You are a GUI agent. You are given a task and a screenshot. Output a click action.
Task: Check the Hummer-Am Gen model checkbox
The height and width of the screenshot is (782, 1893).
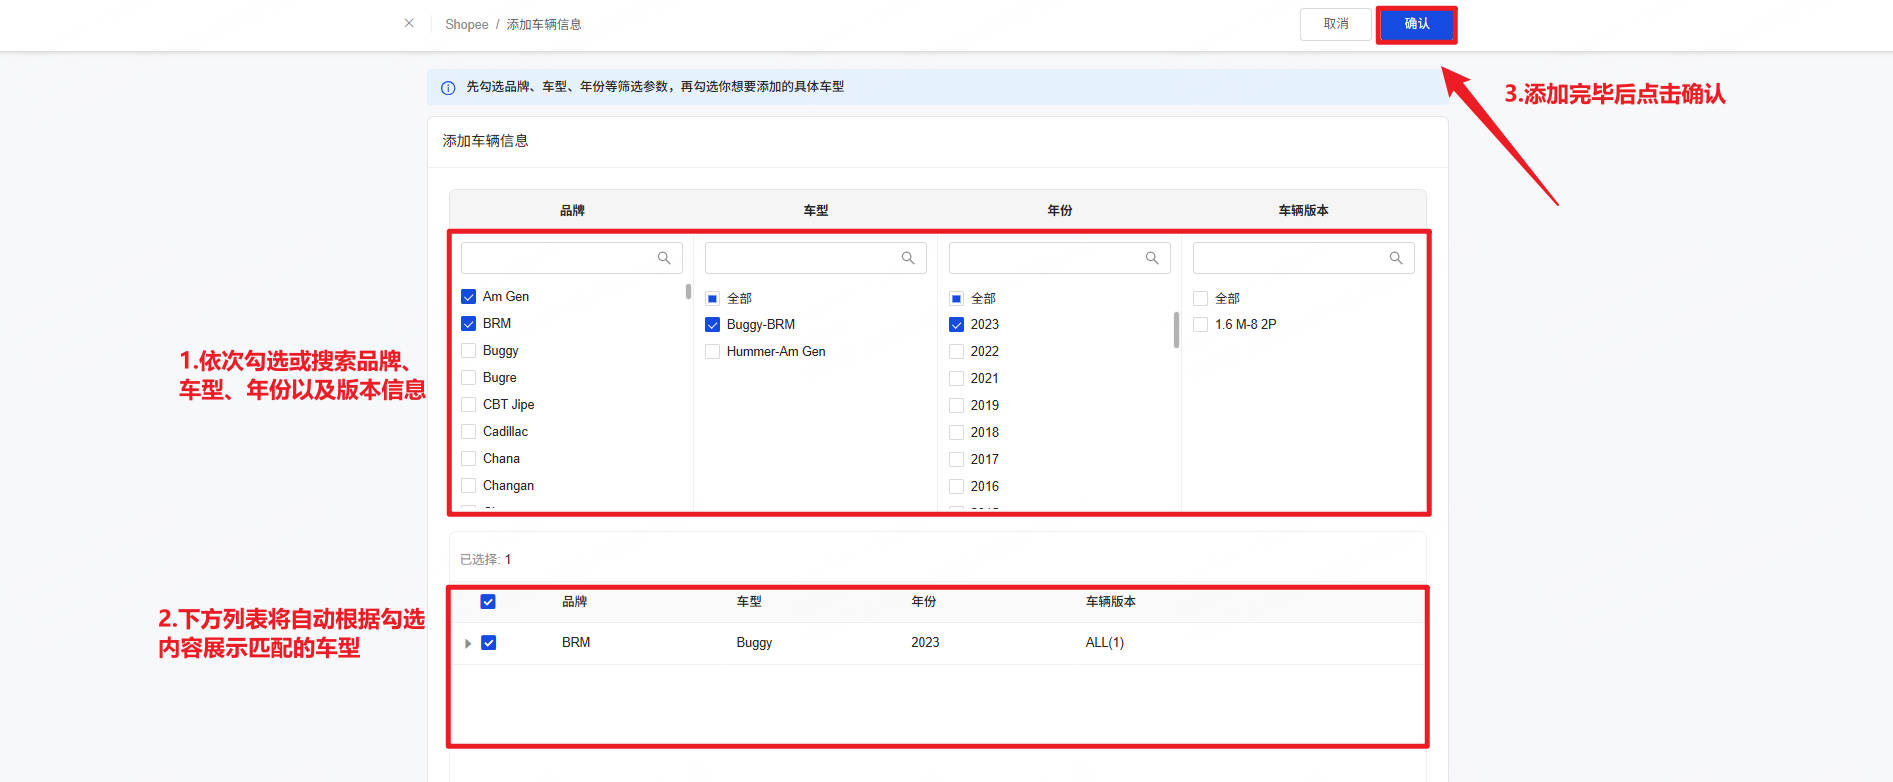712,352
